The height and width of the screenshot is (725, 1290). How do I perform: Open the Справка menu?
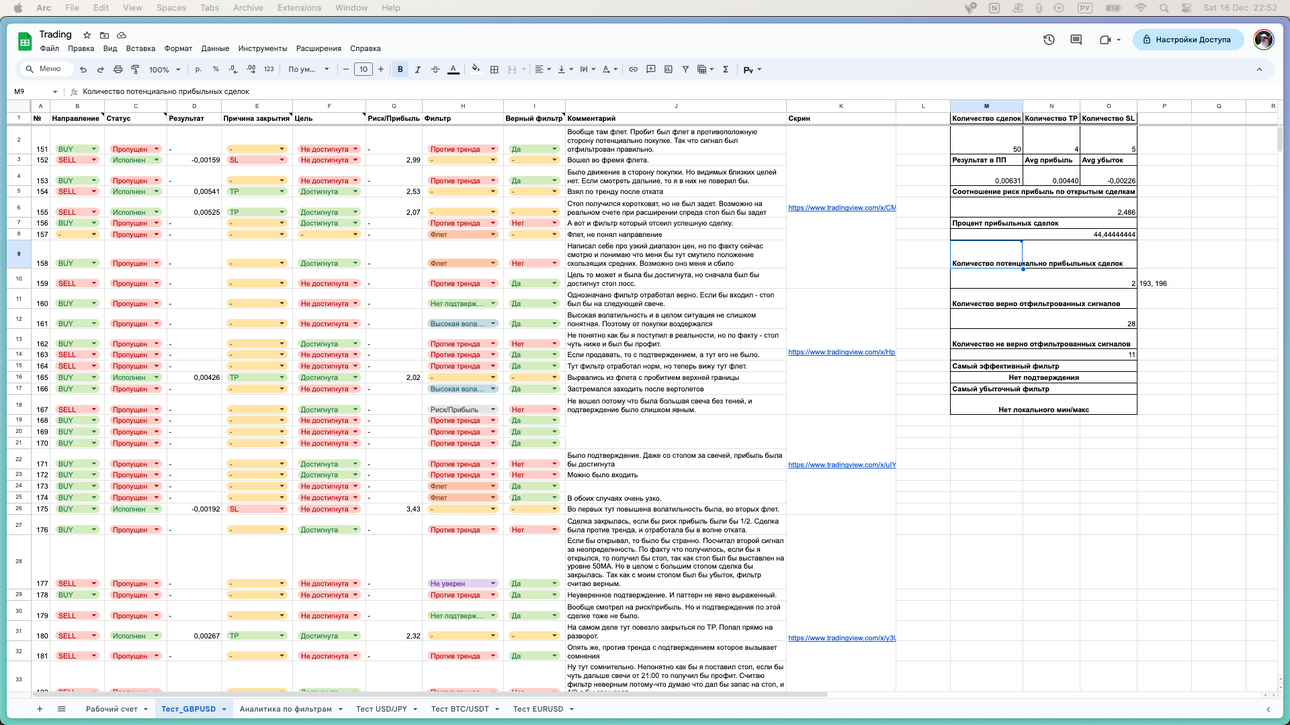click(365, 48)
